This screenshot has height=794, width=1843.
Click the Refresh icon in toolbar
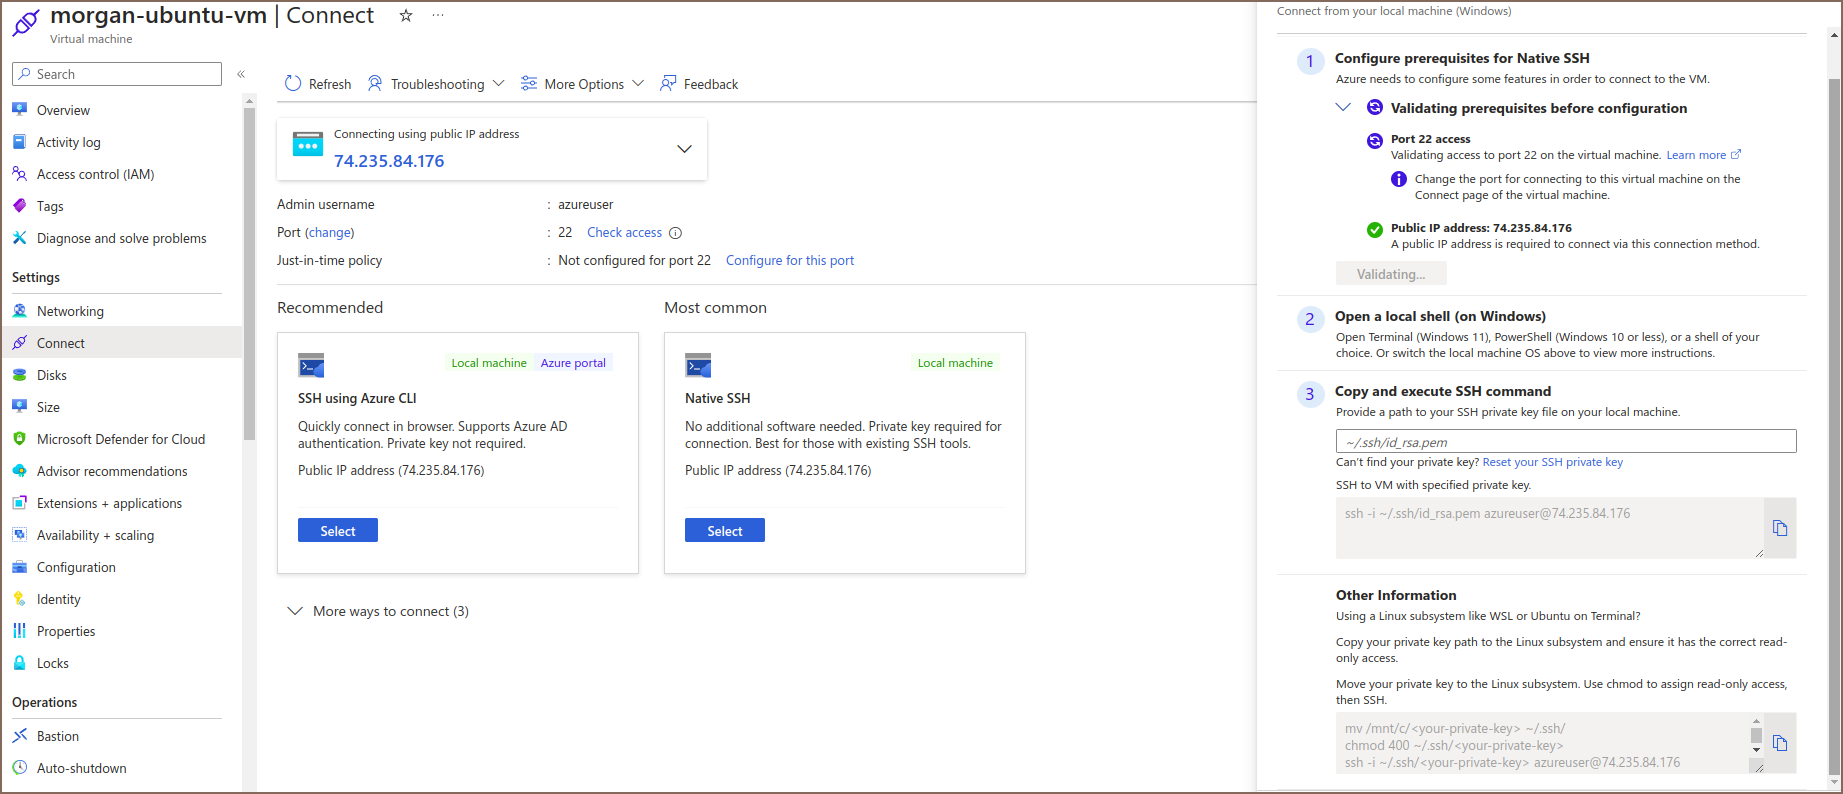pos(293,84)
